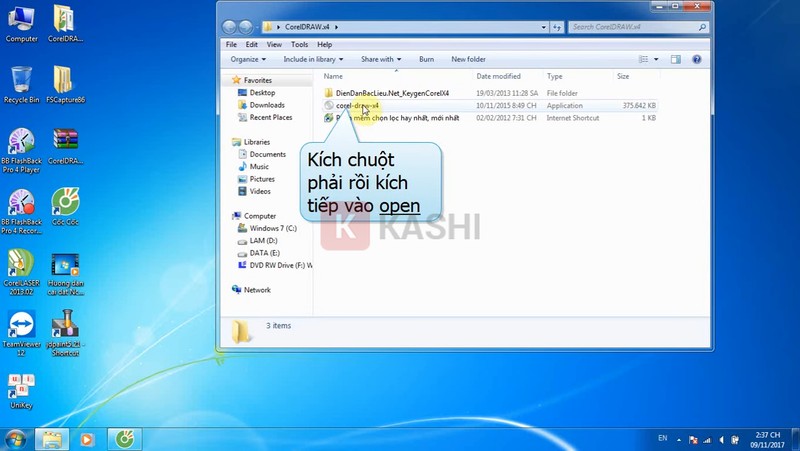Select the CorelDRA... WinRAR archive icon
The image size is (800, 451).
coord(65,146)
